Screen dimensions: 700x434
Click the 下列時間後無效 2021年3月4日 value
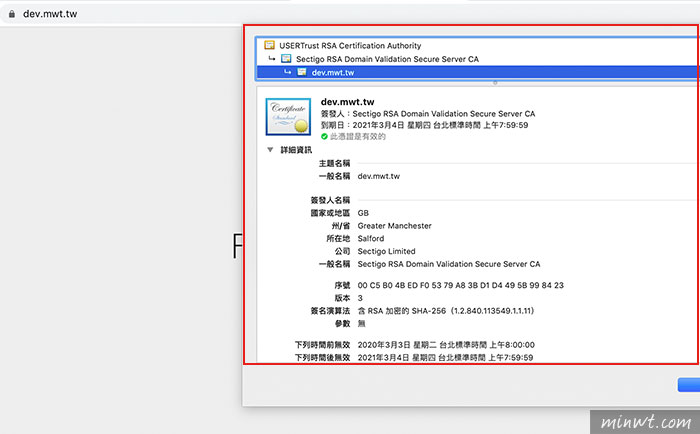coord(445,357)
